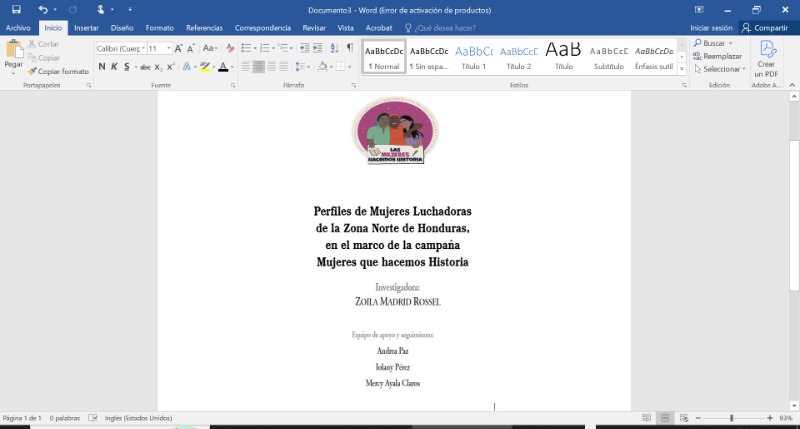800x429 pixels.
Task: Toggle italic (K) formatting
Action: point(113,67)
